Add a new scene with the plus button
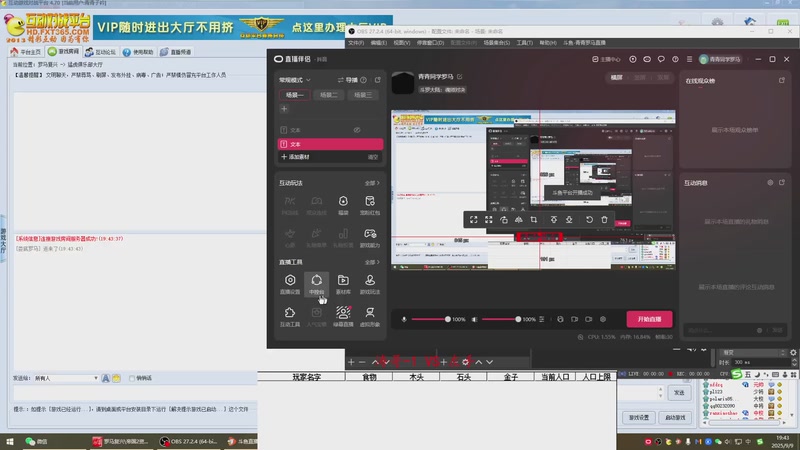The image size is (800, 450). [284, 109]
